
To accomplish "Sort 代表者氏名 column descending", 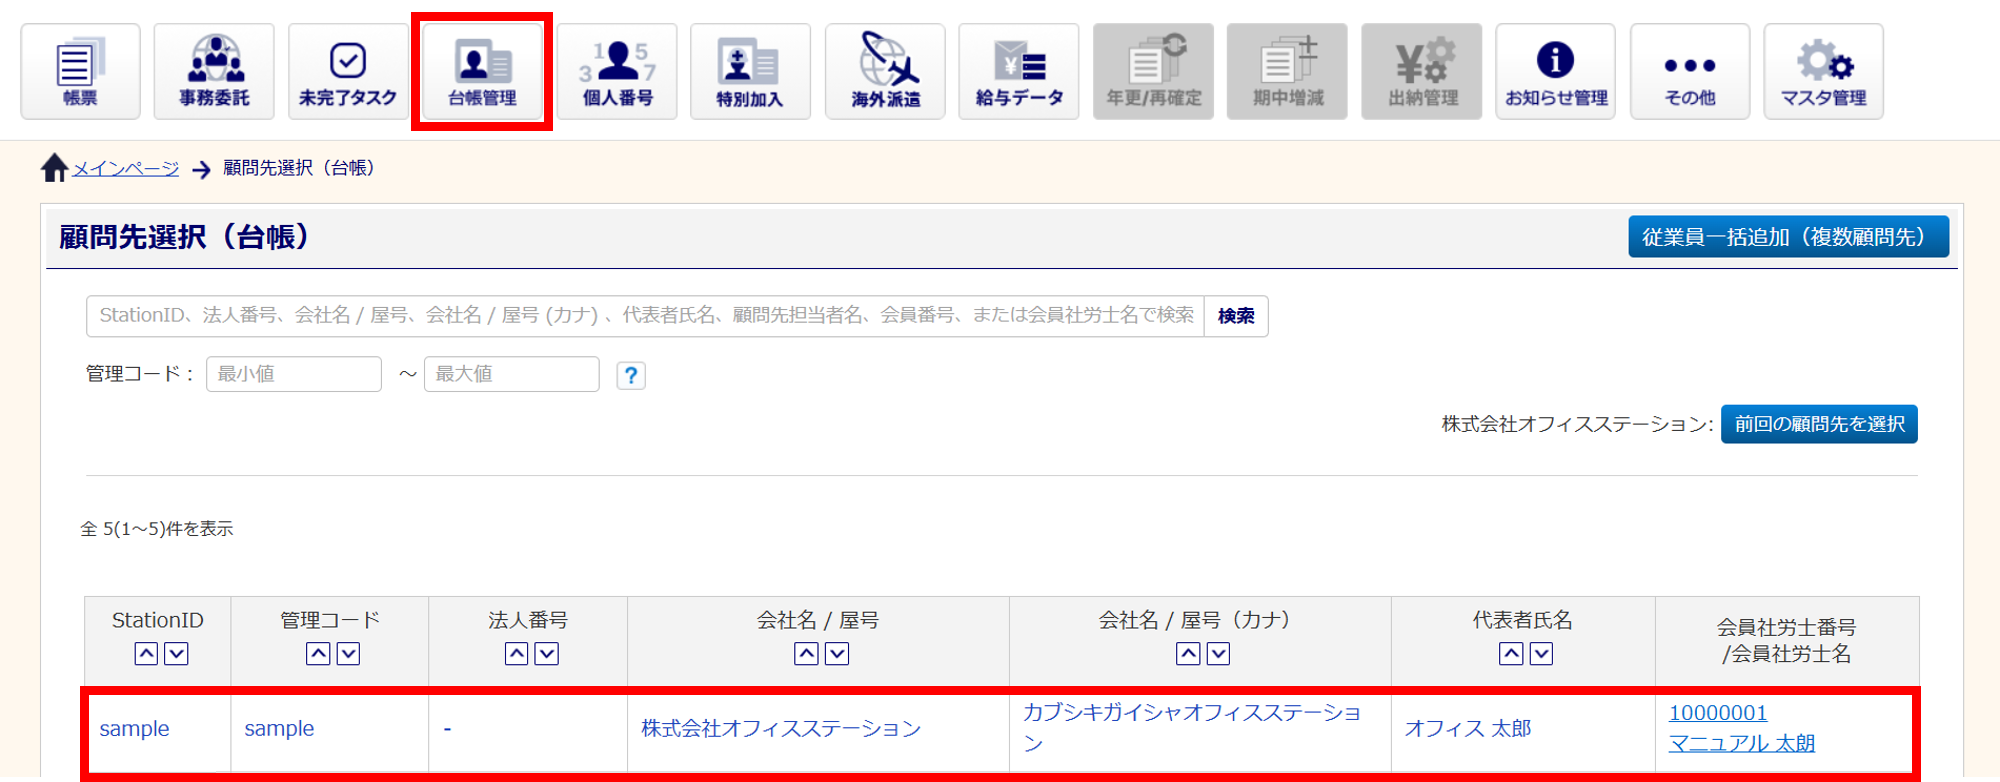I will click(x=1541, y=654).
